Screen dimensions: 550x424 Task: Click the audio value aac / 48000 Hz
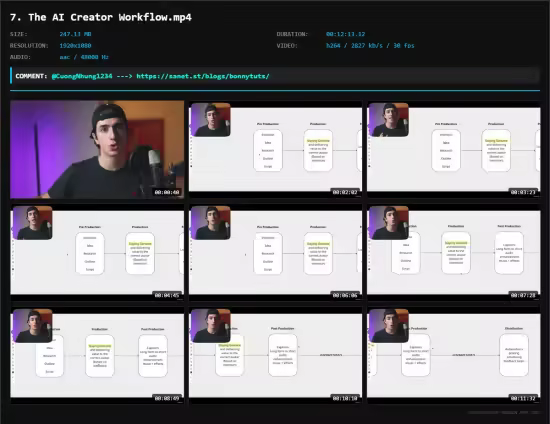tap(84, 57)
